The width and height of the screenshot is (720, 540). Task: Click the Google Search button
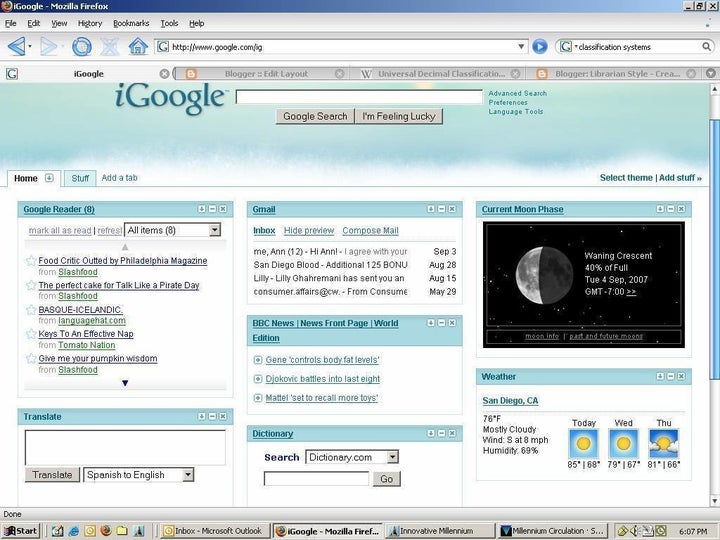tap(315, 116)
